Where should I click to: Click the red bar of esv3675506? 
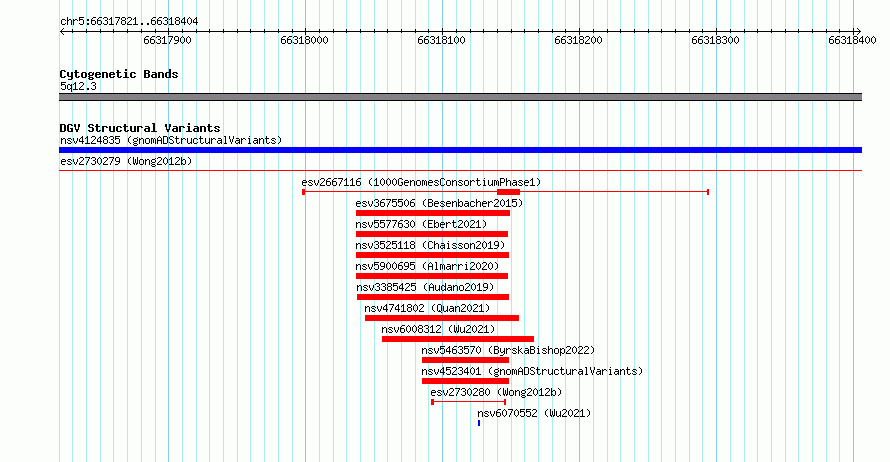click(x=433, y=213)
